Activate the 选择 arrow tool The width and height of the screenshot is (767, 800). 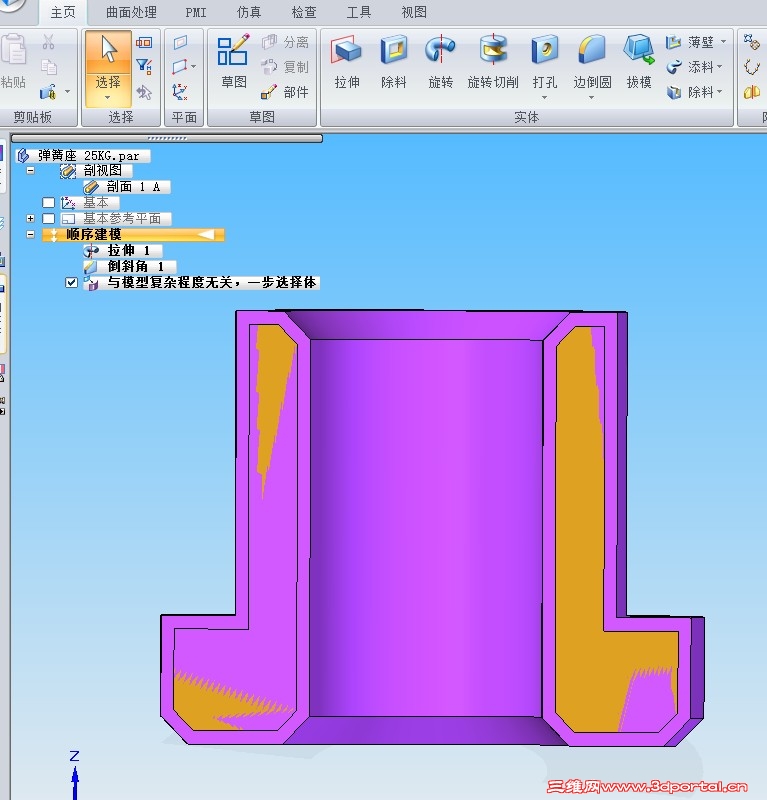(108, 60)
